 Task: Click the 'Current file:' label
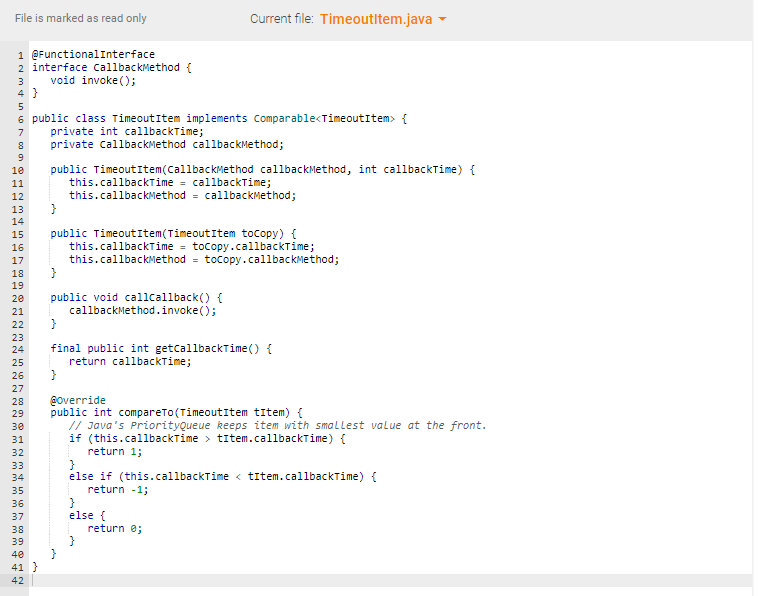click(x=282, y=19)
